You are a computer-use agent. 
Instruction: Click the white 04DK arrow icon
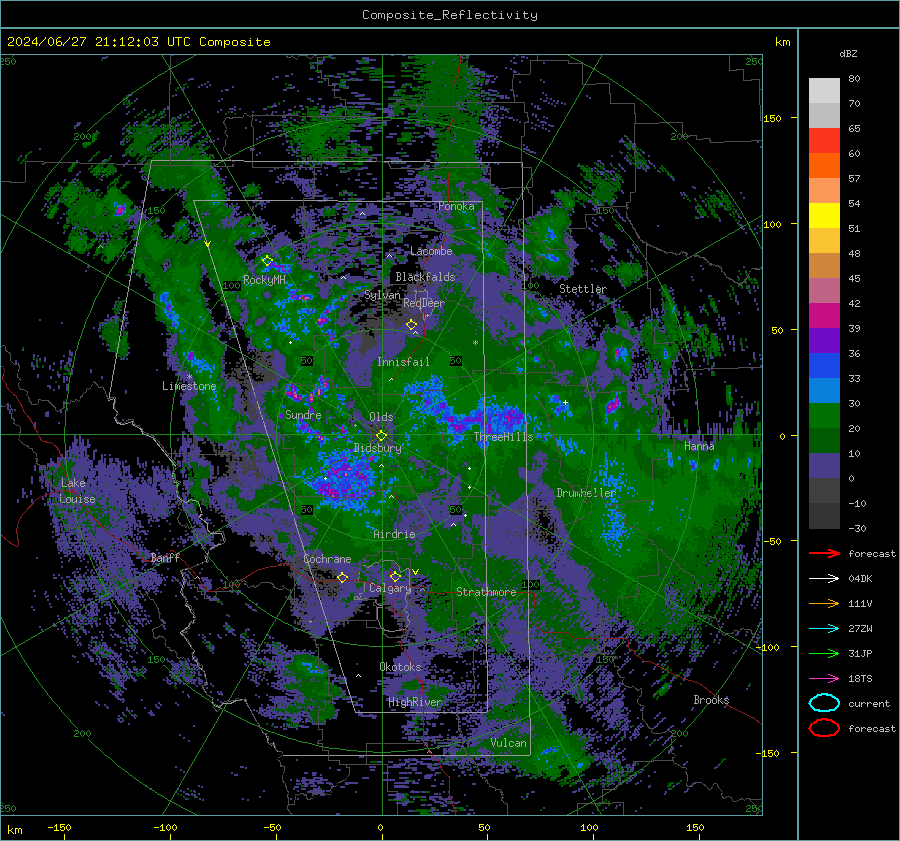[824, 578]
